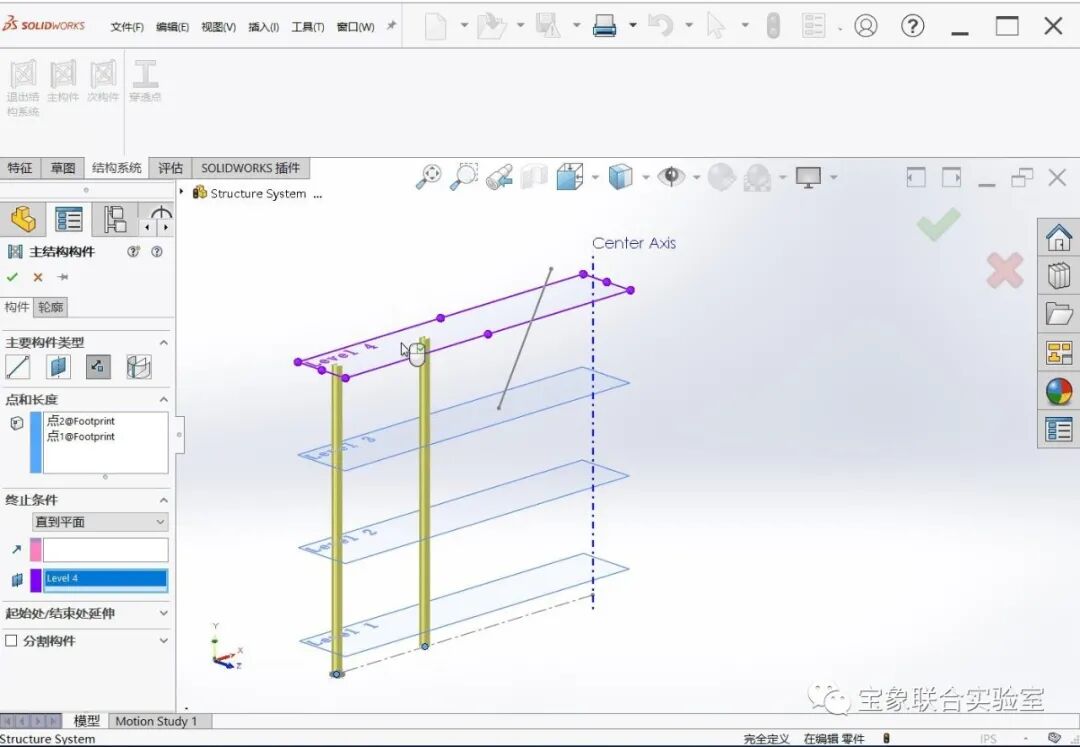Switch to the 草图 ribbon tab
Image resolution: width=1080 pixels, height=747 pixels.
(x=63, y=168)
